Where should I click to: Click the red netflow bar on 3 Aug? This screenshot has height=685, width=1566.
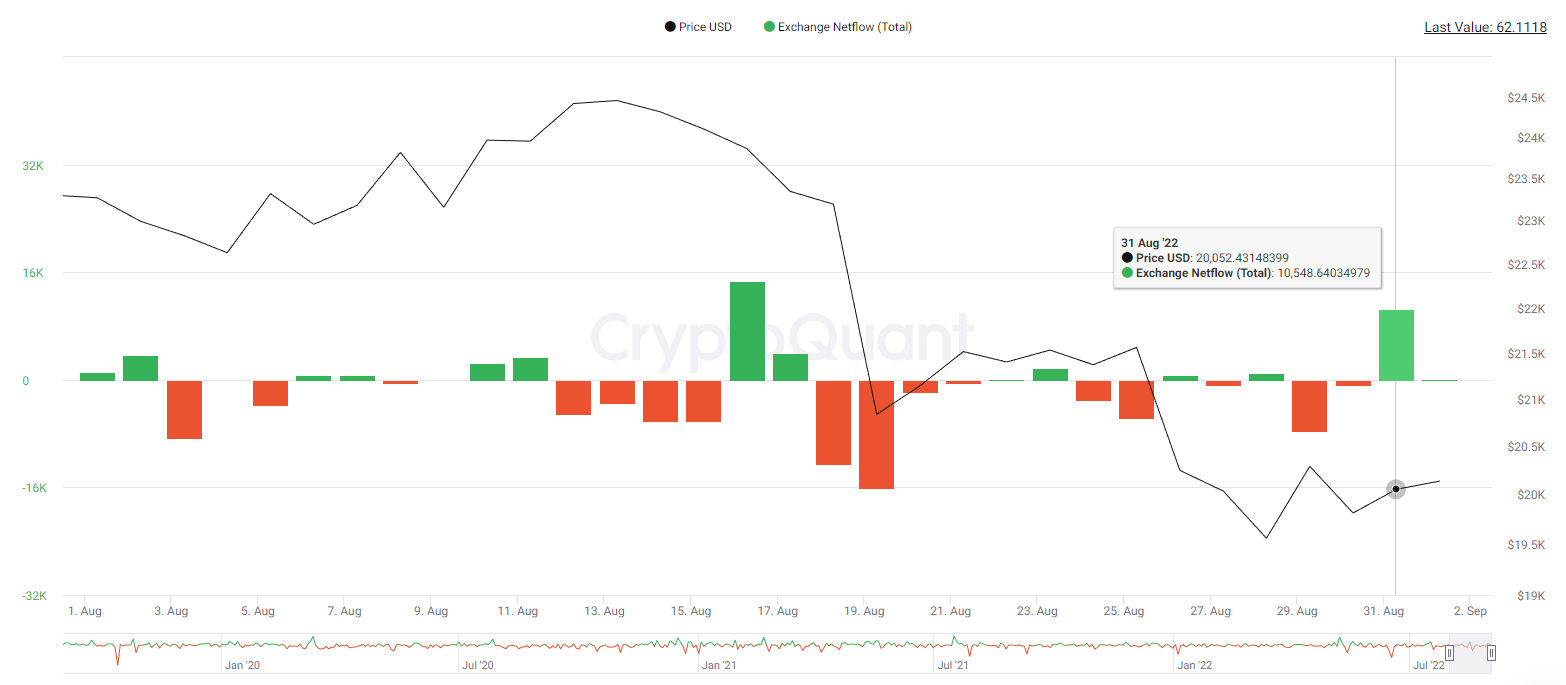[x=184, y=409]
